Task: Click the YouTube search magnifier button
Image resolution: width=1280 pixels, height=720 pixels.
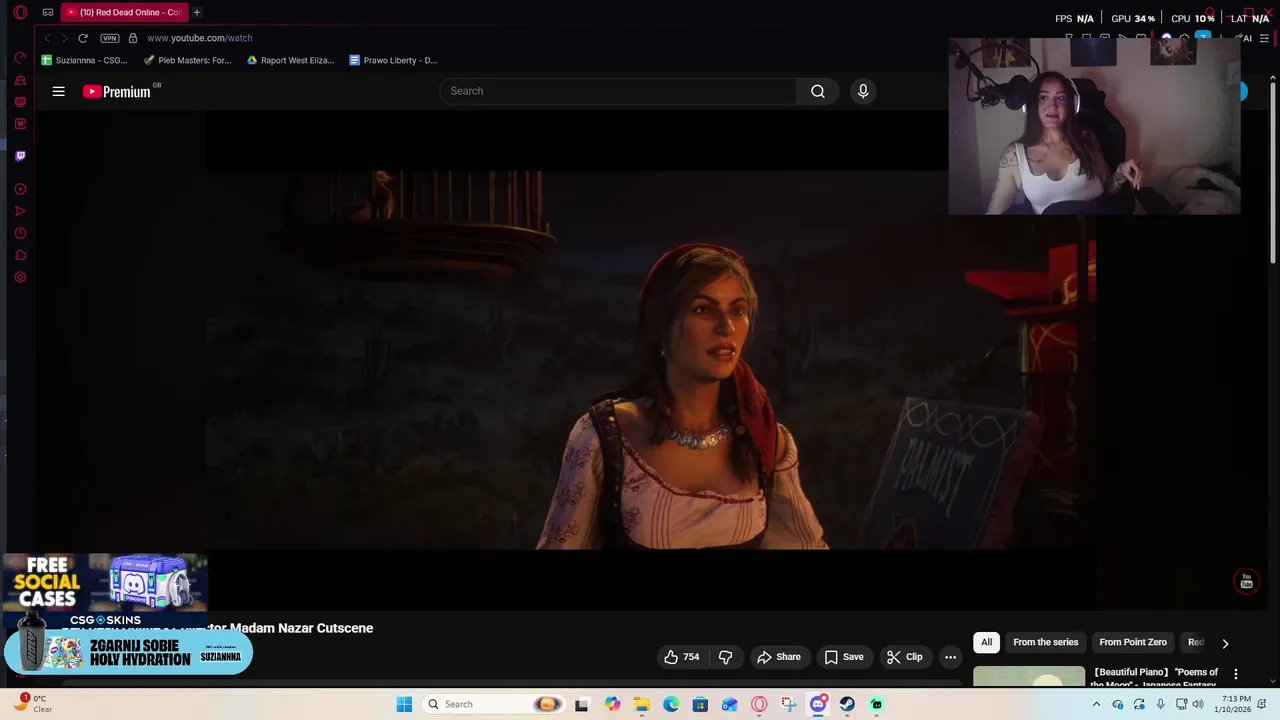Action: 818,91
